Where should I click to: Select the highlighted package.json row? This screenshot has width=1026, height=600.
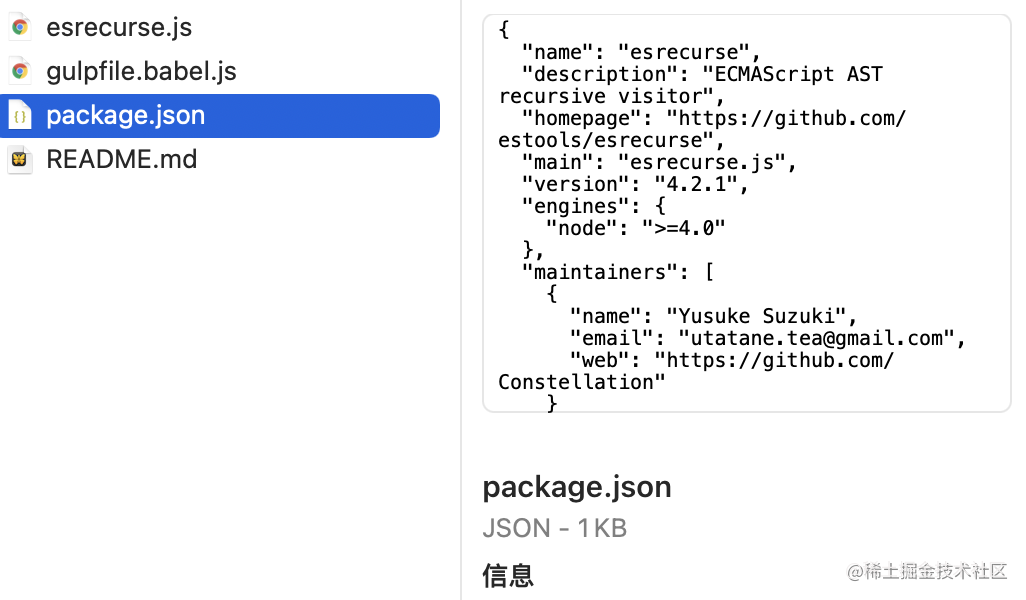220,116
